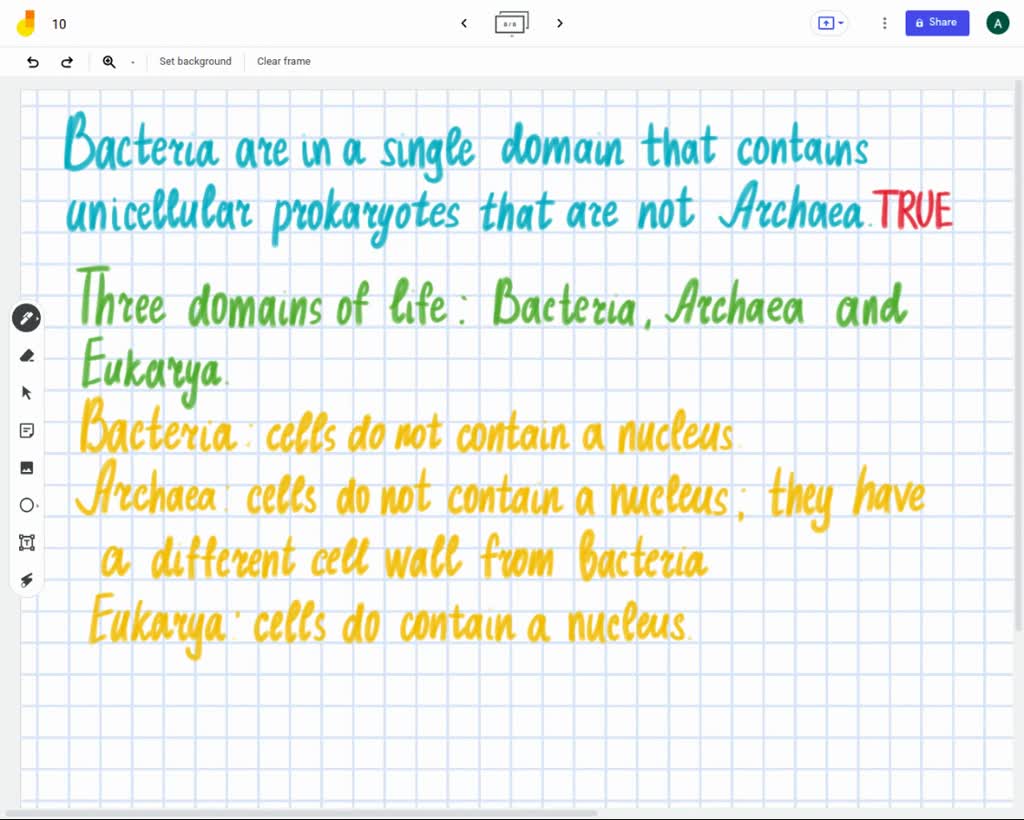Undo the last drawing action

[32, 62]
